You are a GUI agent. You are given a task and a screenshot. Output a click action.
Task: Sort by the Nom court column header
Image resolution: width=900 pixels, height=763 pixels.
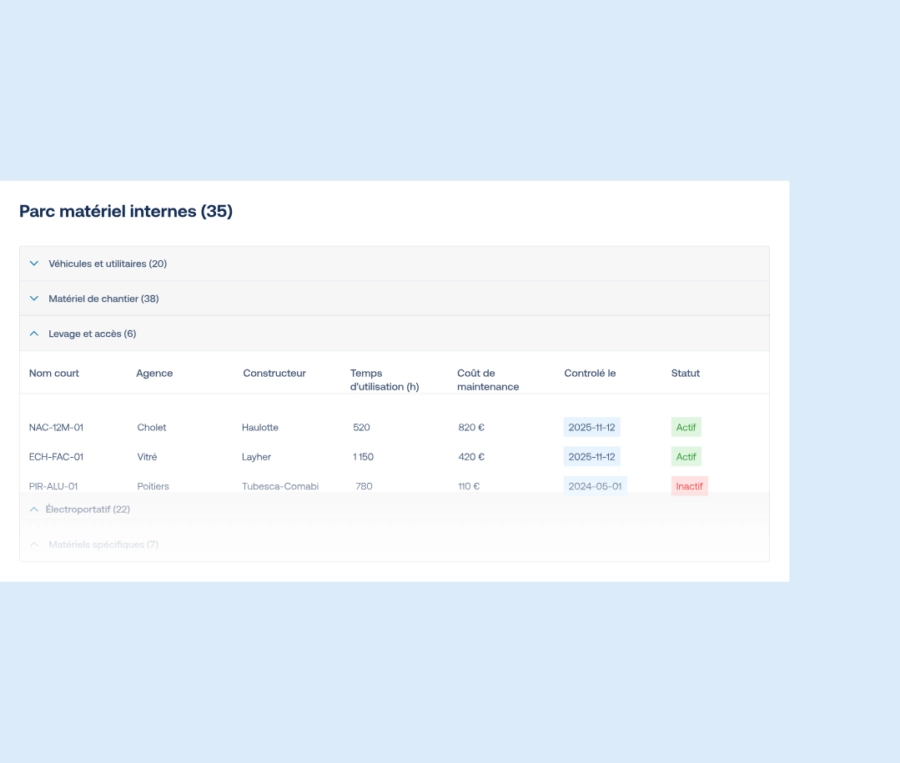click(x=54, y=374)
